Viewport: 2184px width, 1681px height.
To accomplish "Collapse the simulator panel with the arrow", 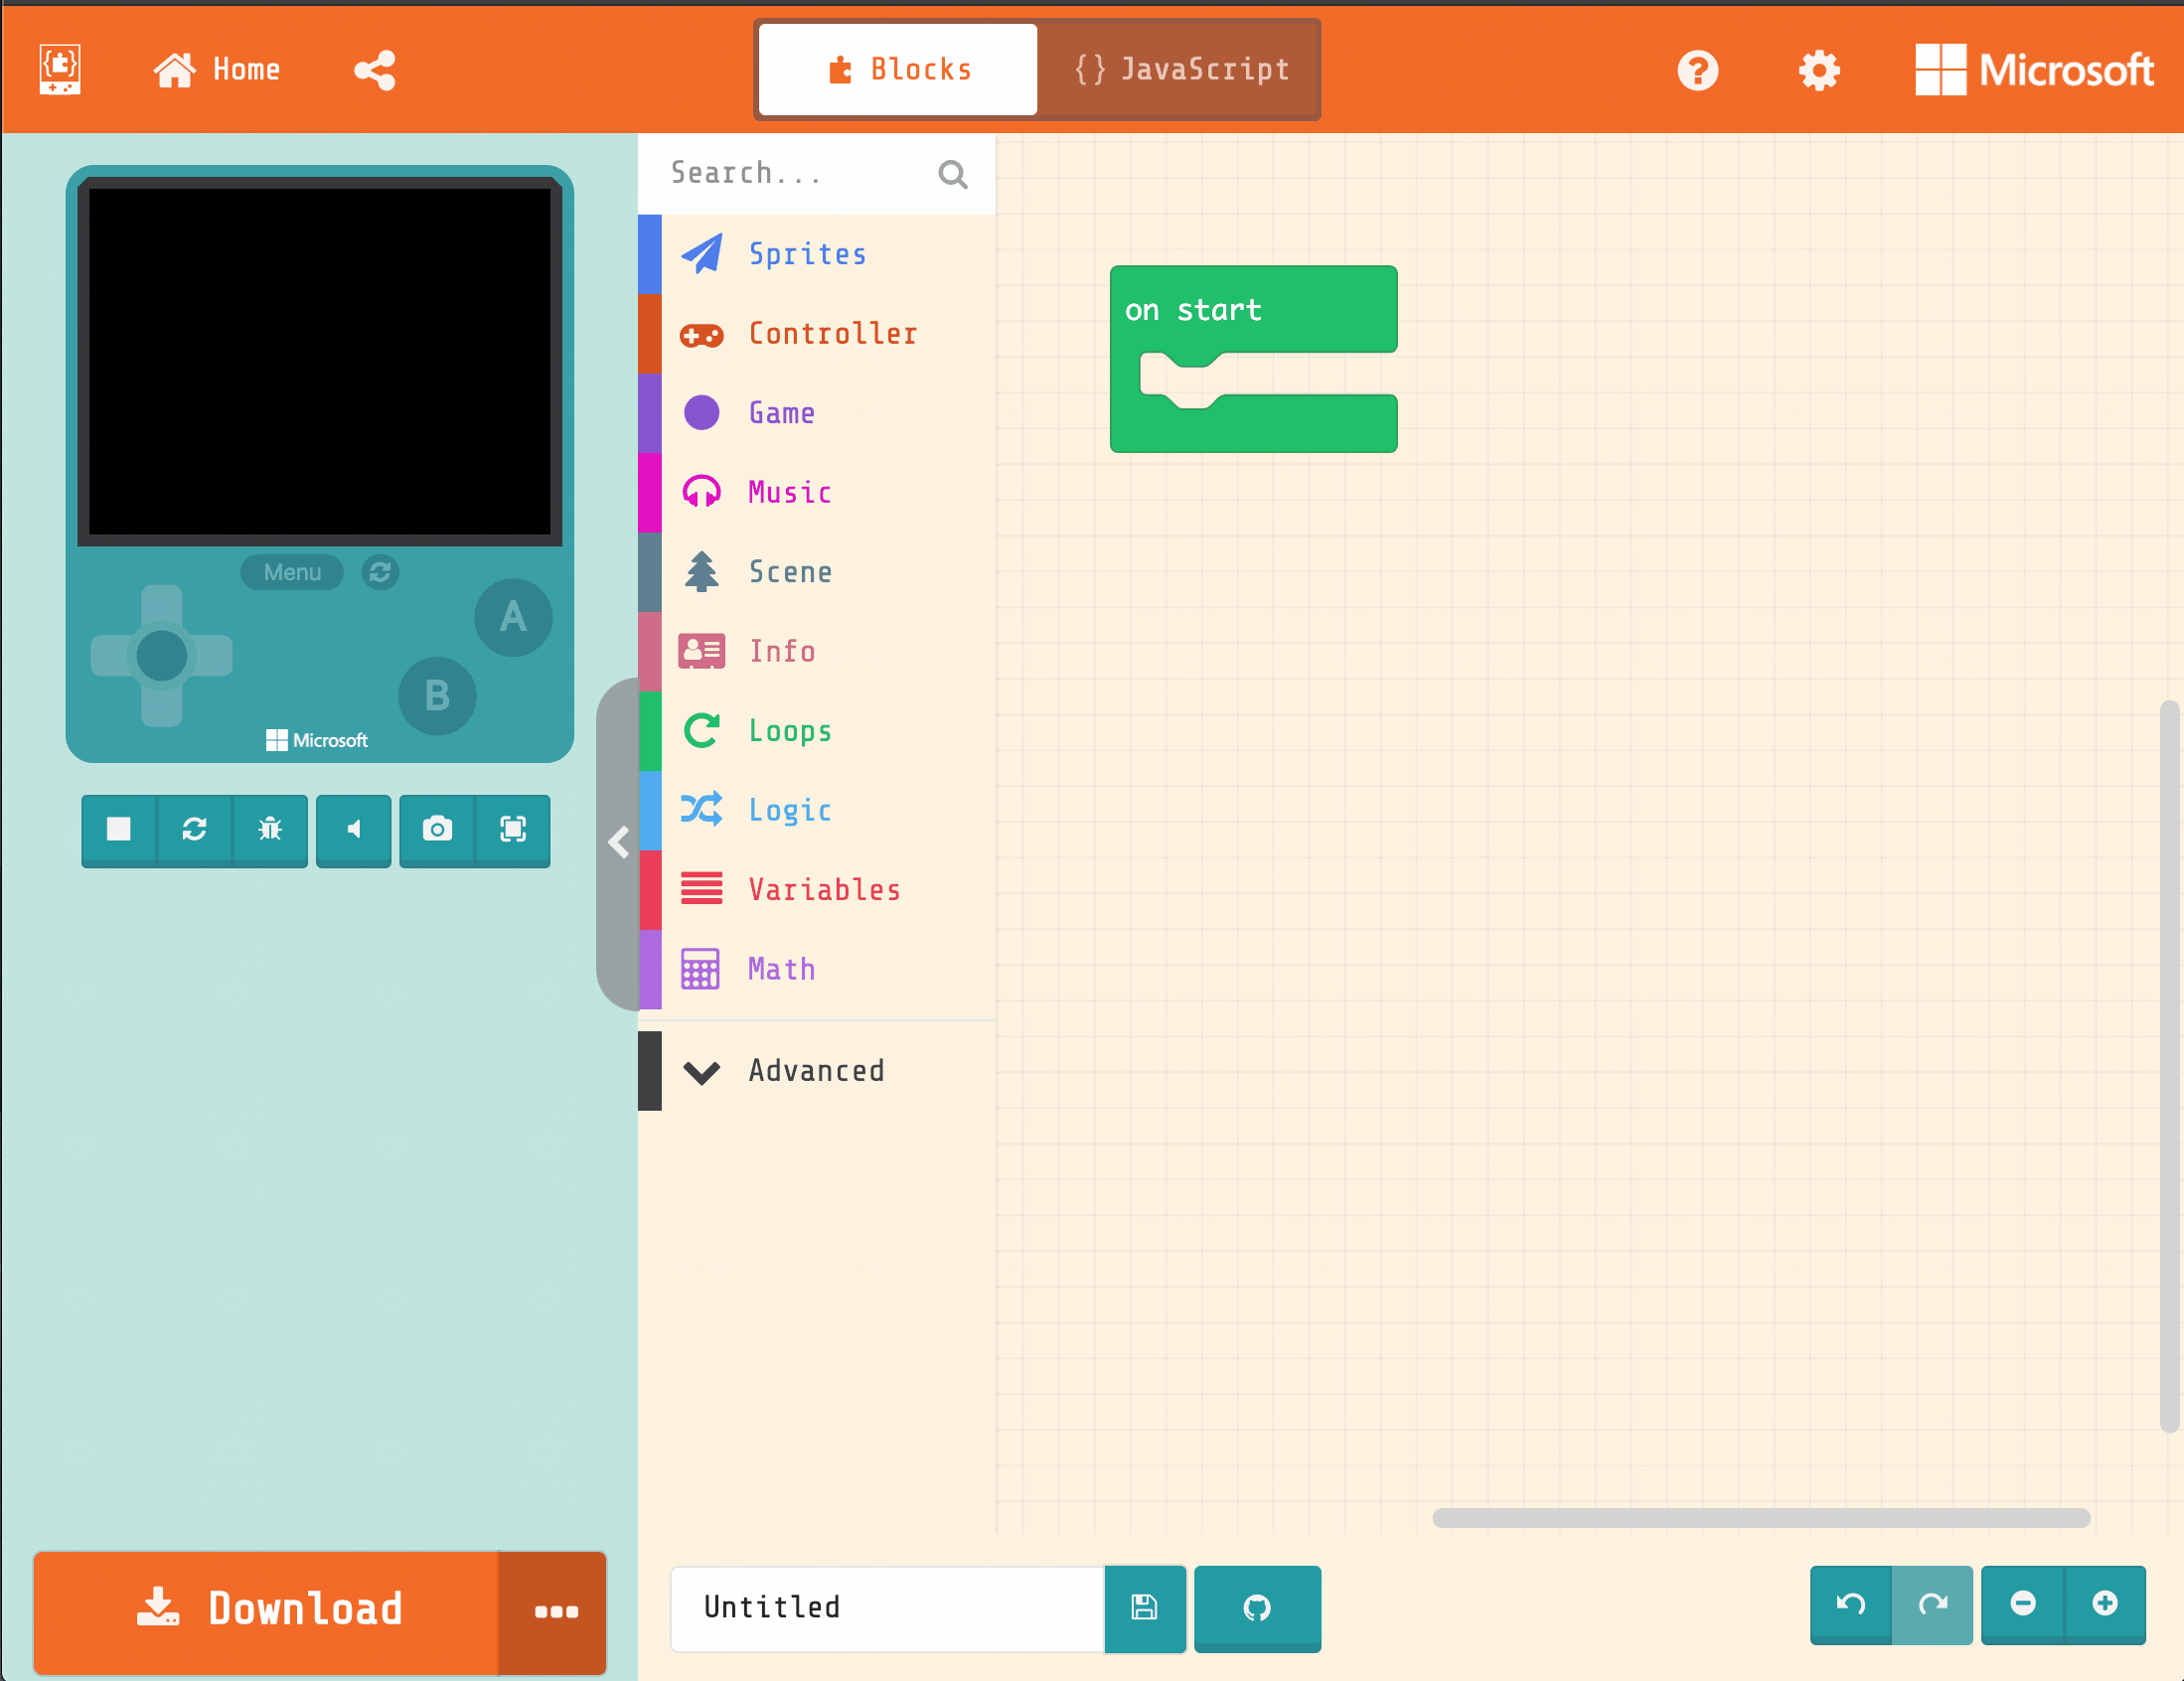I will point(619,843).
